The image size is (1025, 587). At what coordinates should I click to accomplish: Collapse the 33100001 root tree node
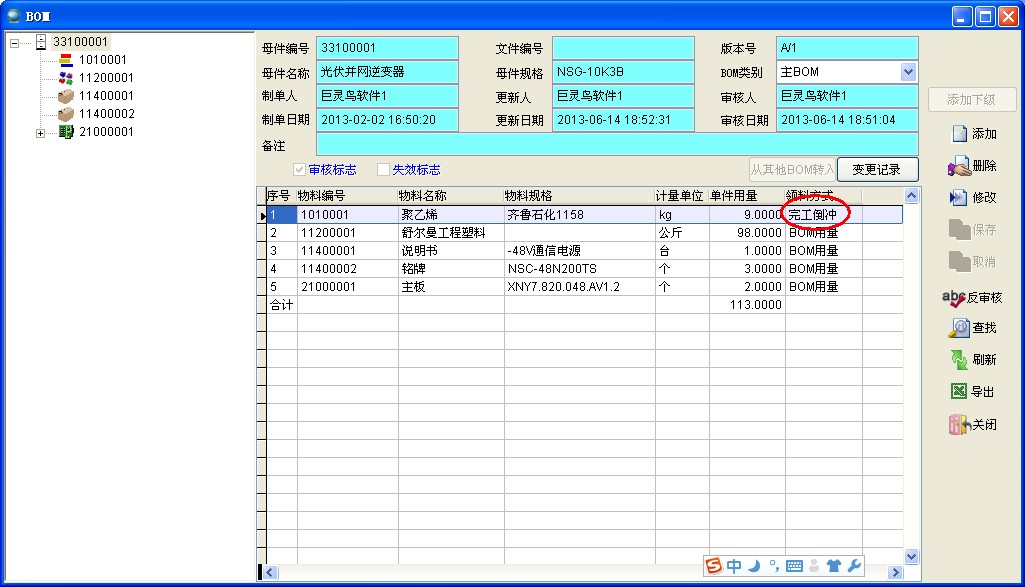coord(14,43)
